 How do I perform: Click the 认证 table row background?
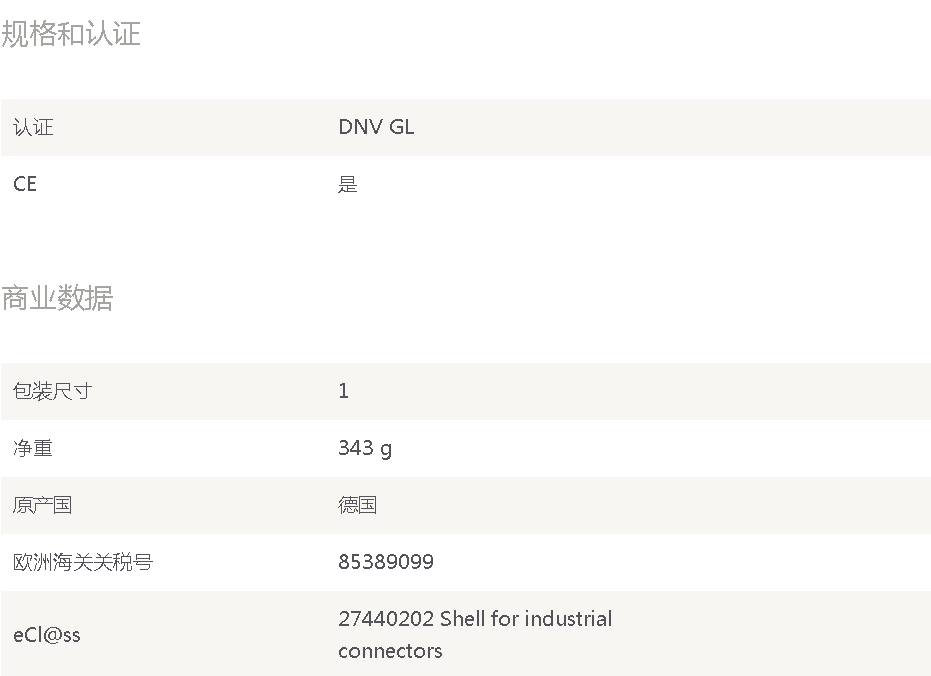click(466, 128)
